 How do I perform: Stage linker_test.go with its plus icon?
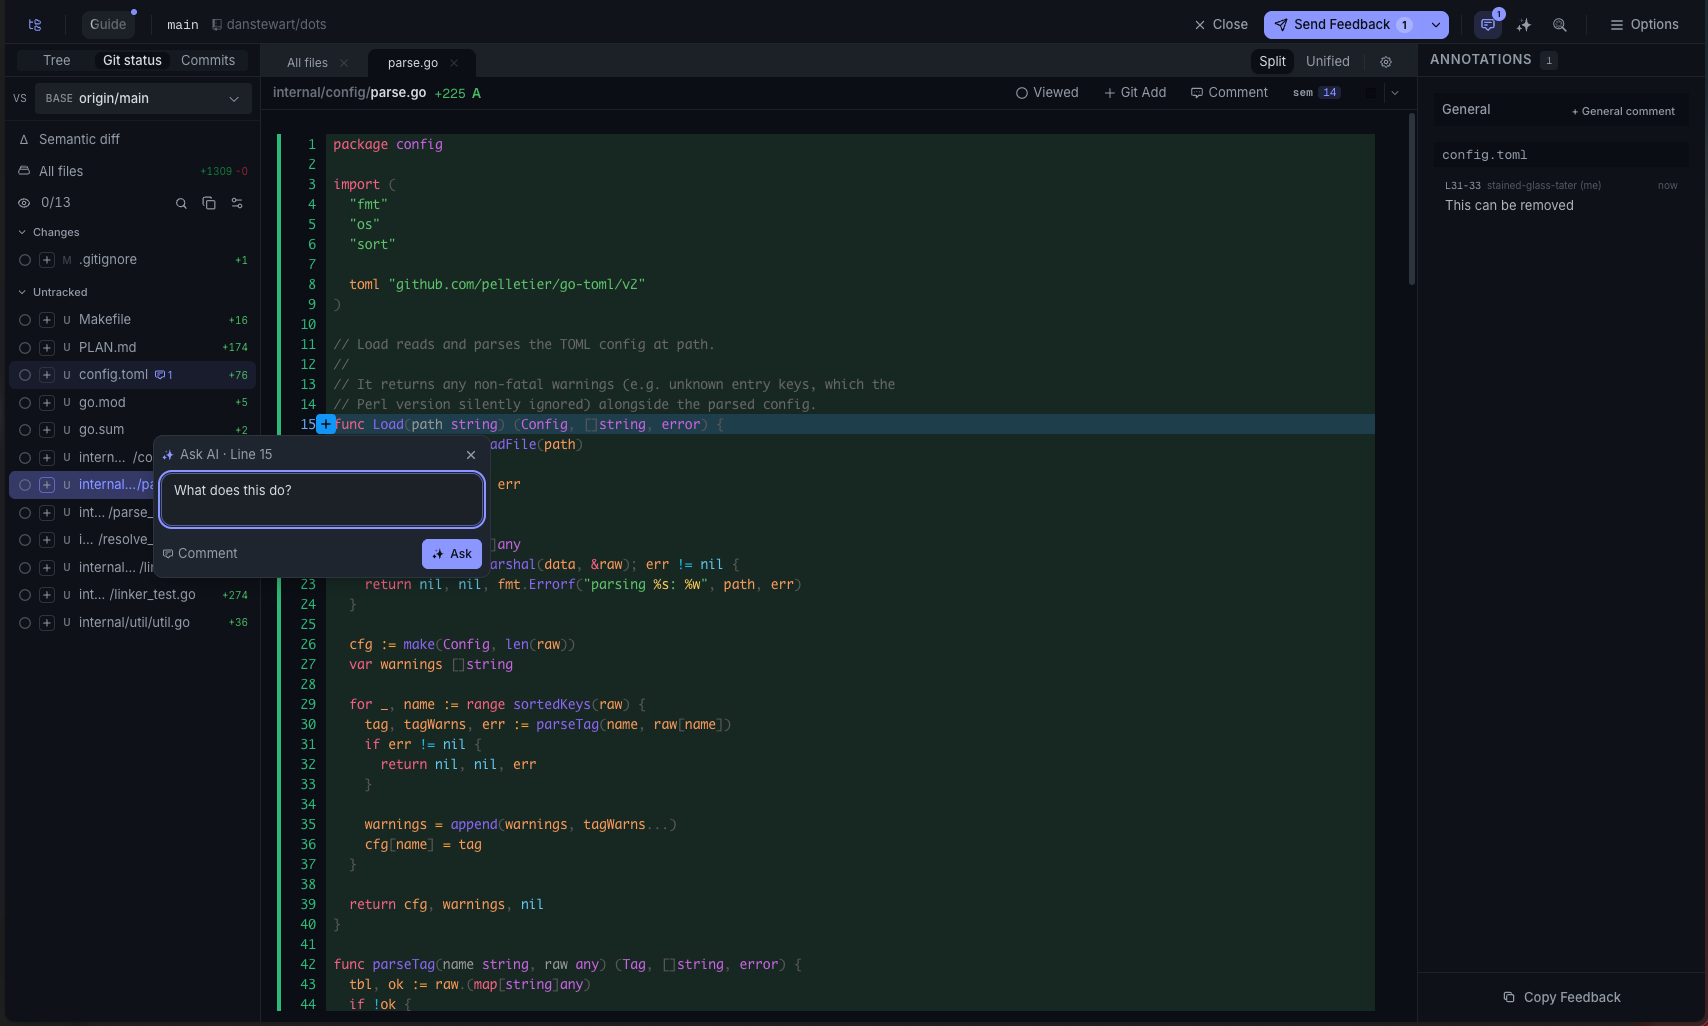point(47,595)
